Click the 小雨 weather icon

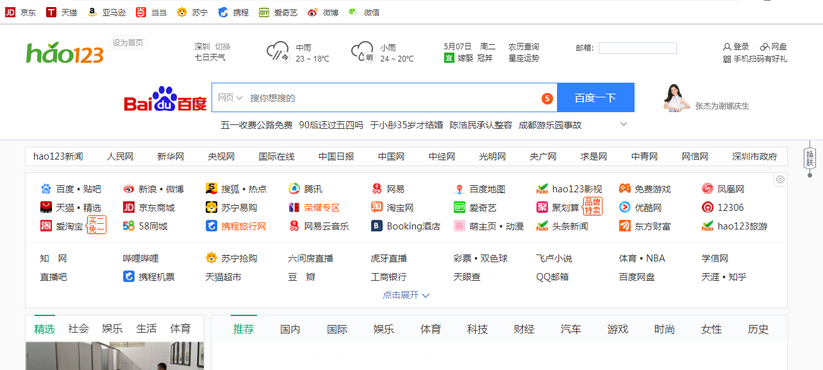click(362, 52)
